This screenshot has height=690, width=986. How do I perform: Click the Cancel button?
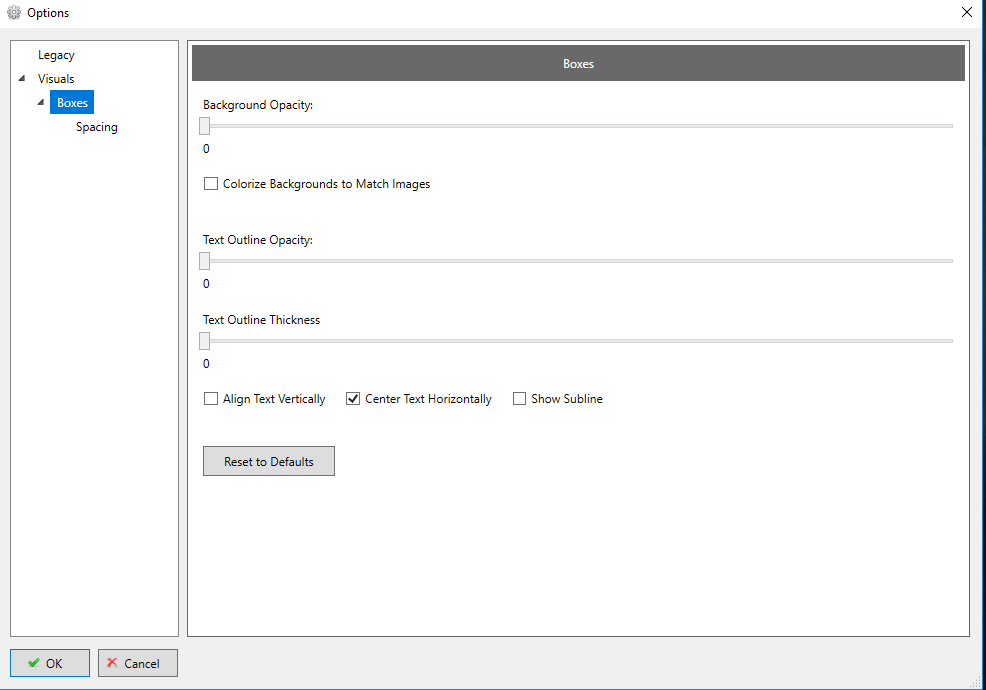[x=138, y=663]
